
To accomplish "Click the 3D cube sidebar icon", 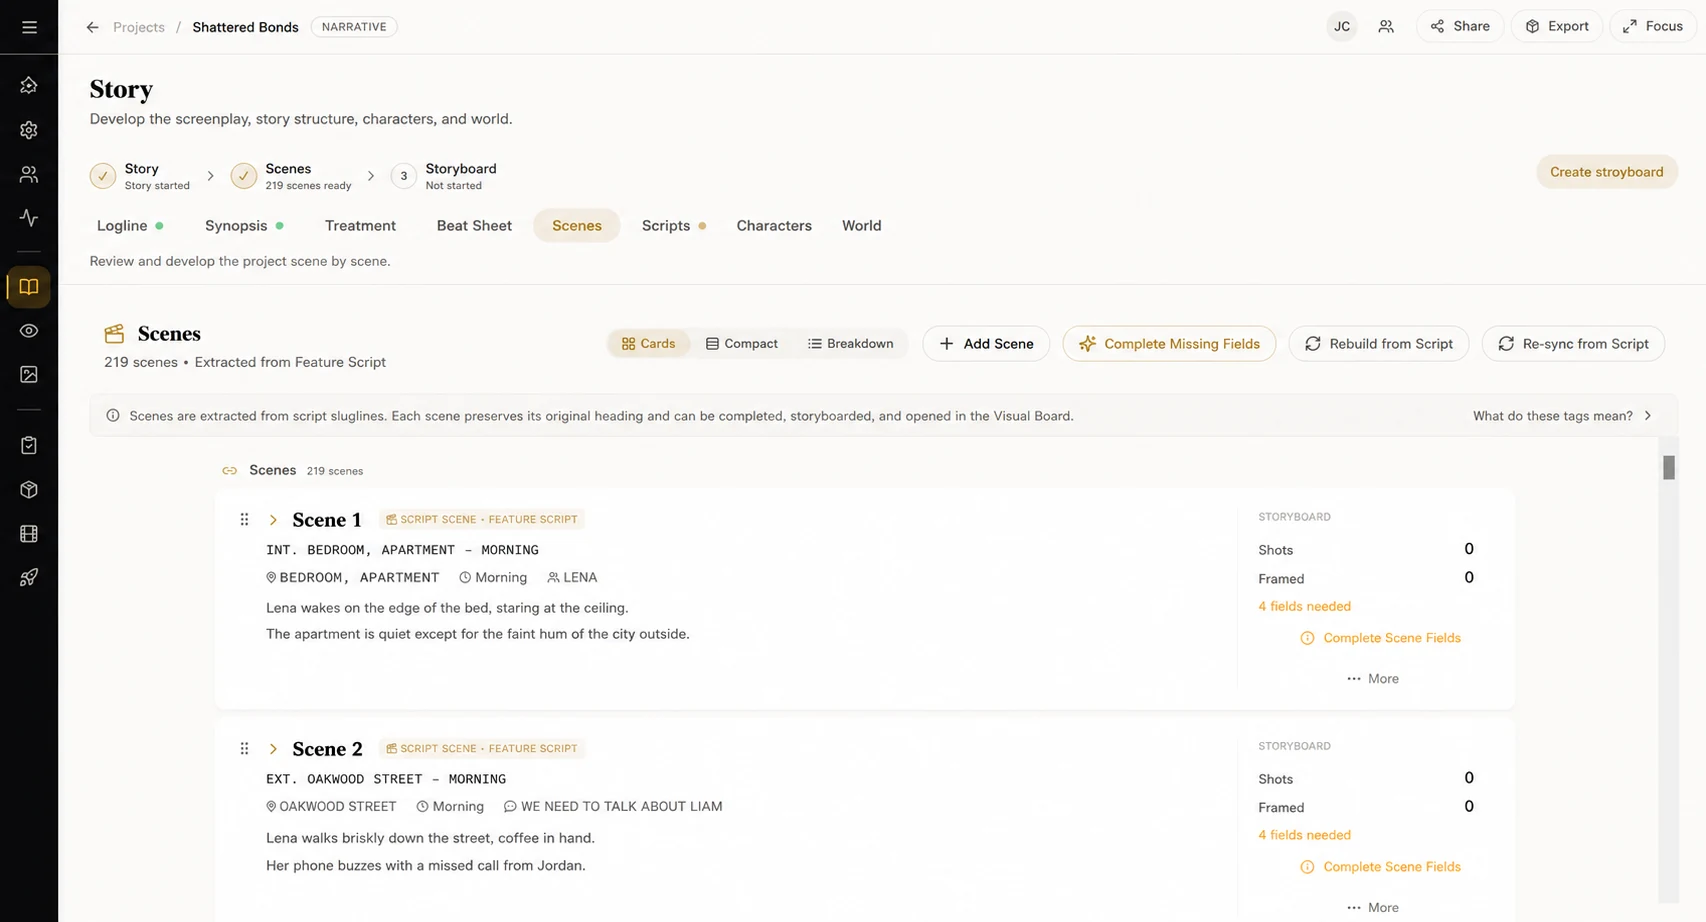I will click(x=29, y=490).
